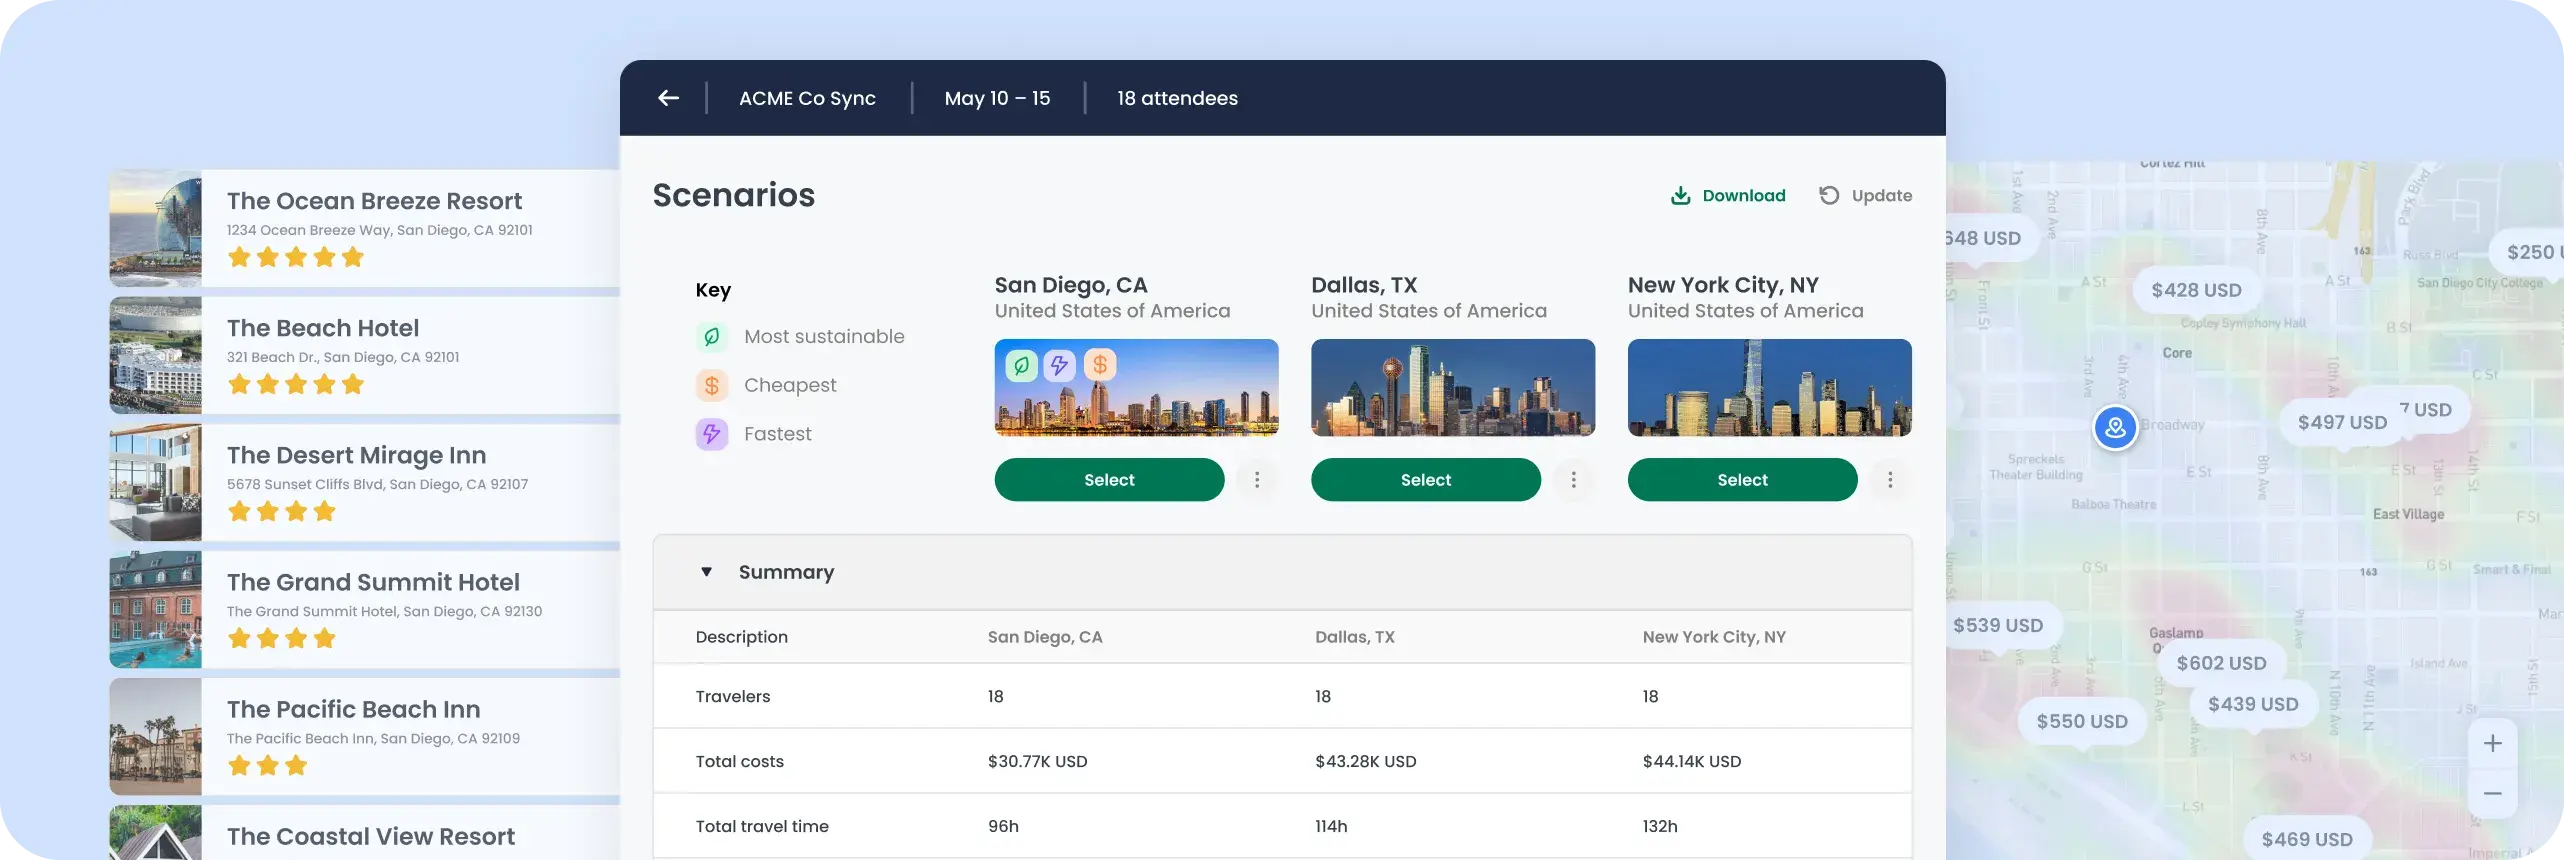
Task: Click the $469 USD map price marker
Action: tap(2307, 839)
